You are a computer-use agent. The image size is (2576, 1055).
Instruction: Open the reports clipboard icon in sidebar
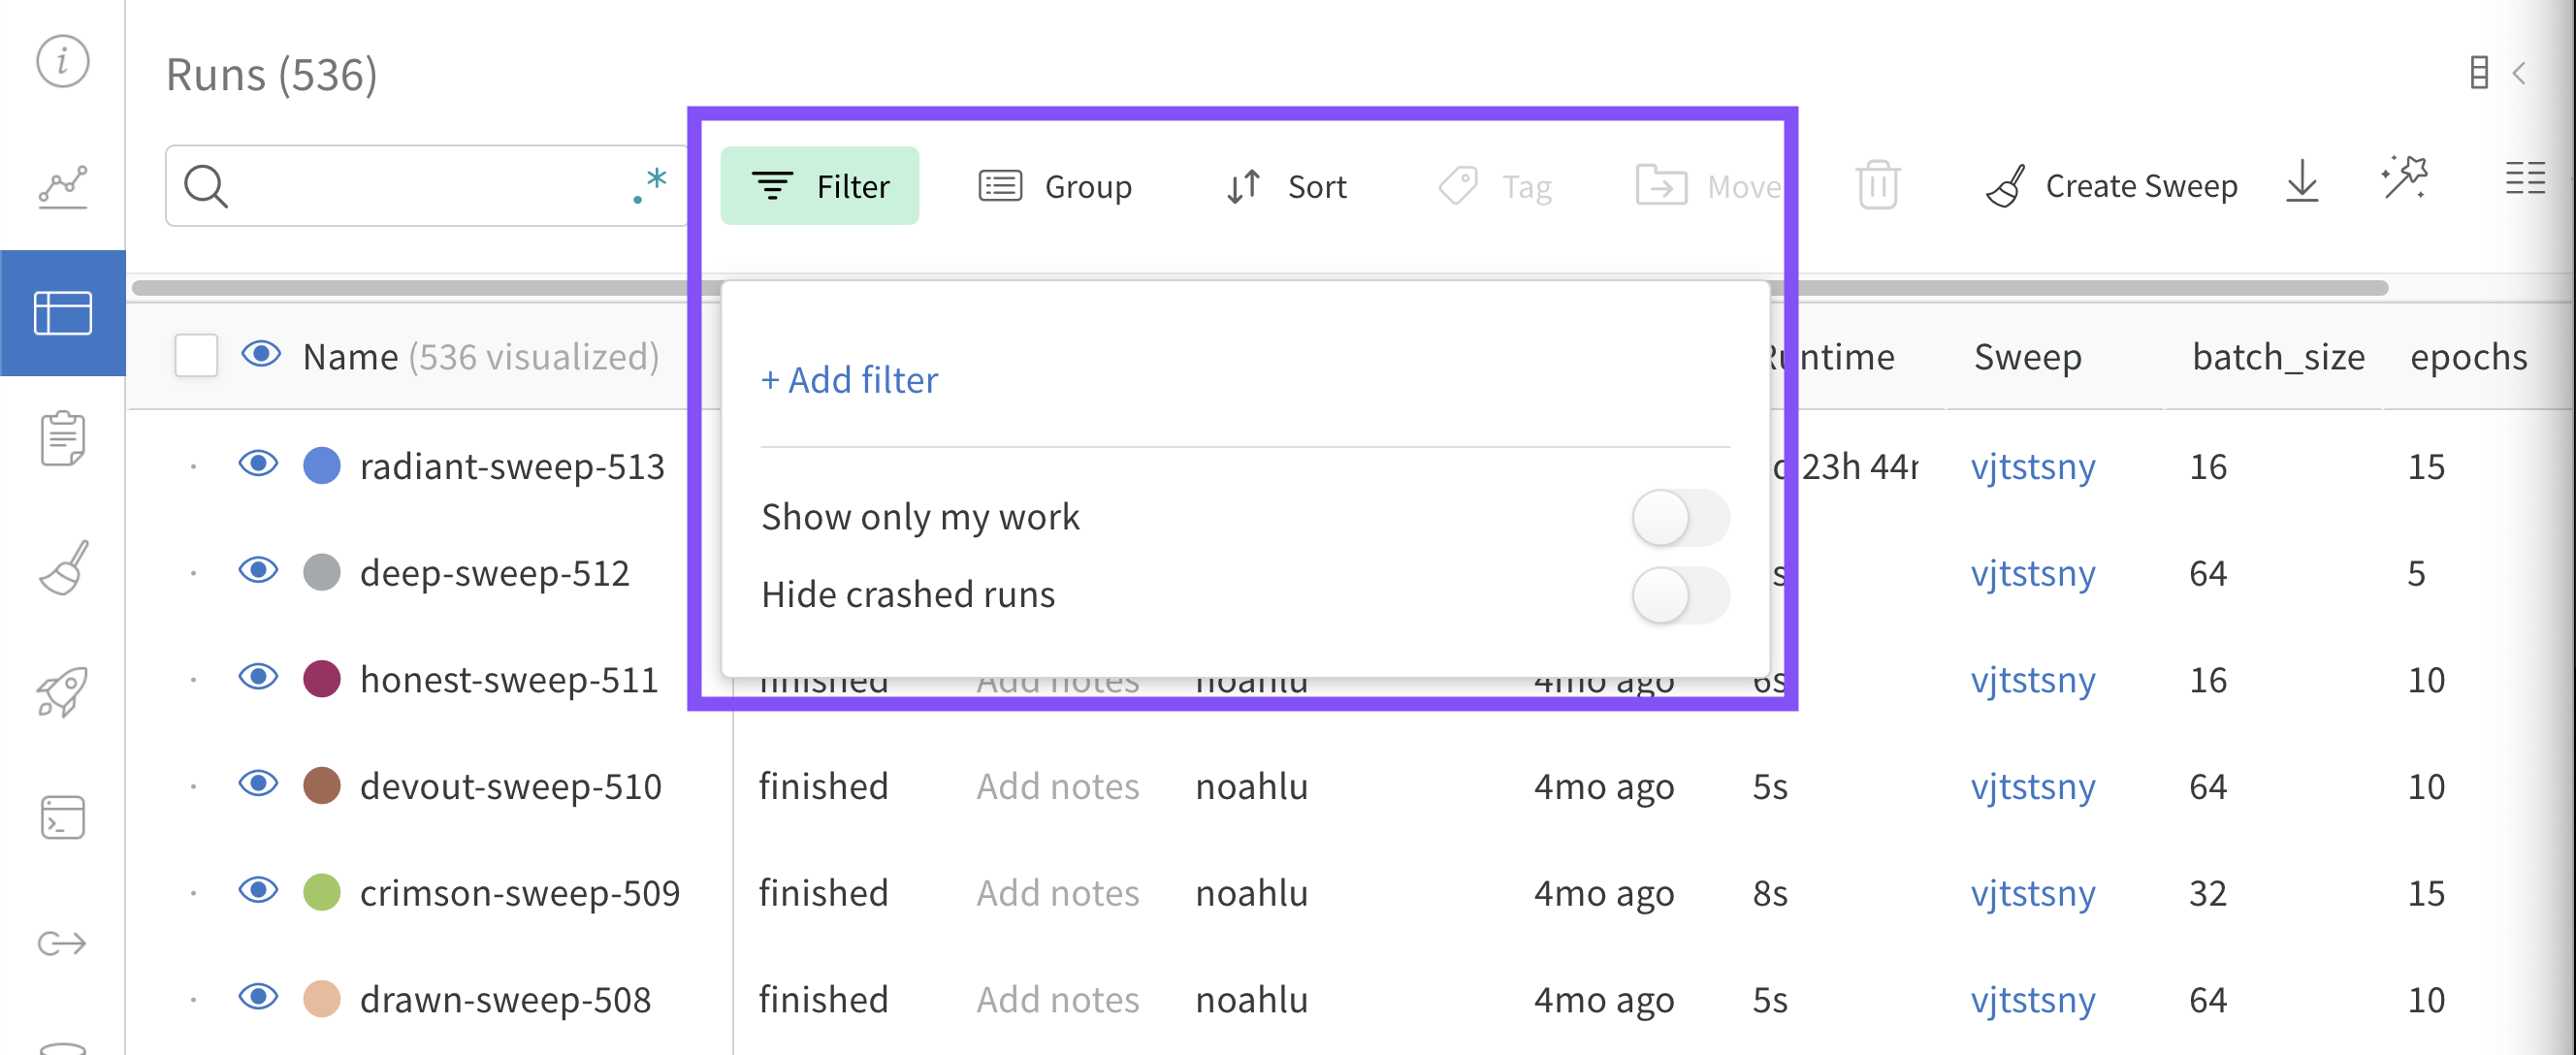tap(63, 438)
